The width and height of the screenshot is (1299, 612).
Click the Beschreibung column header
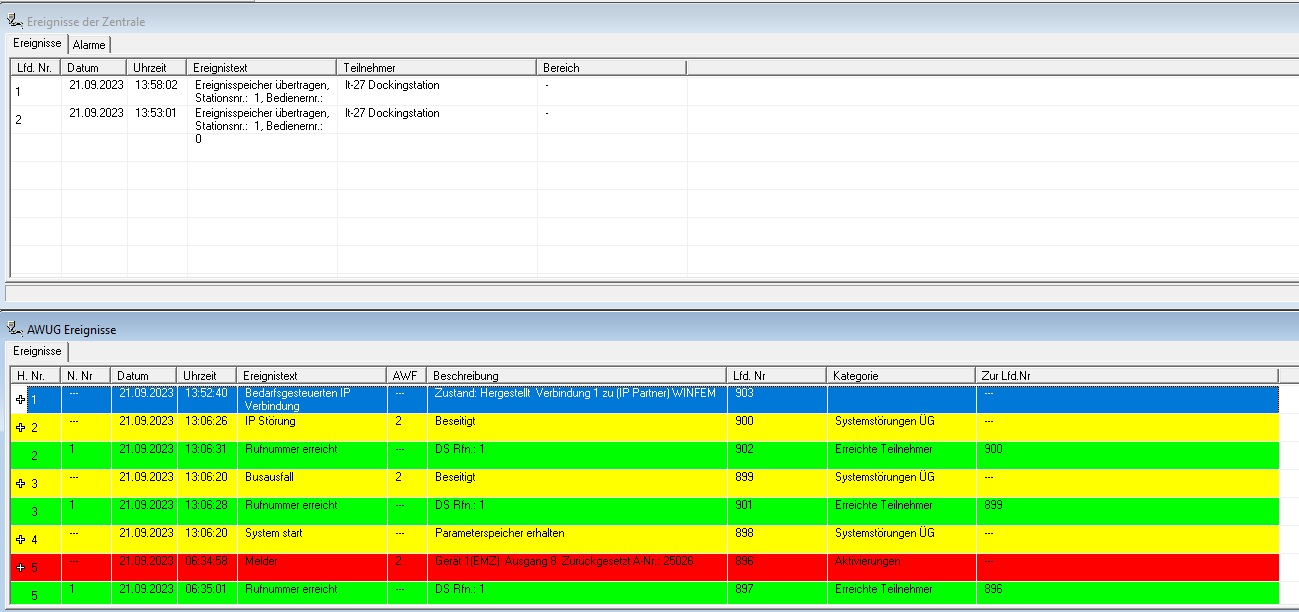point(577,375)
